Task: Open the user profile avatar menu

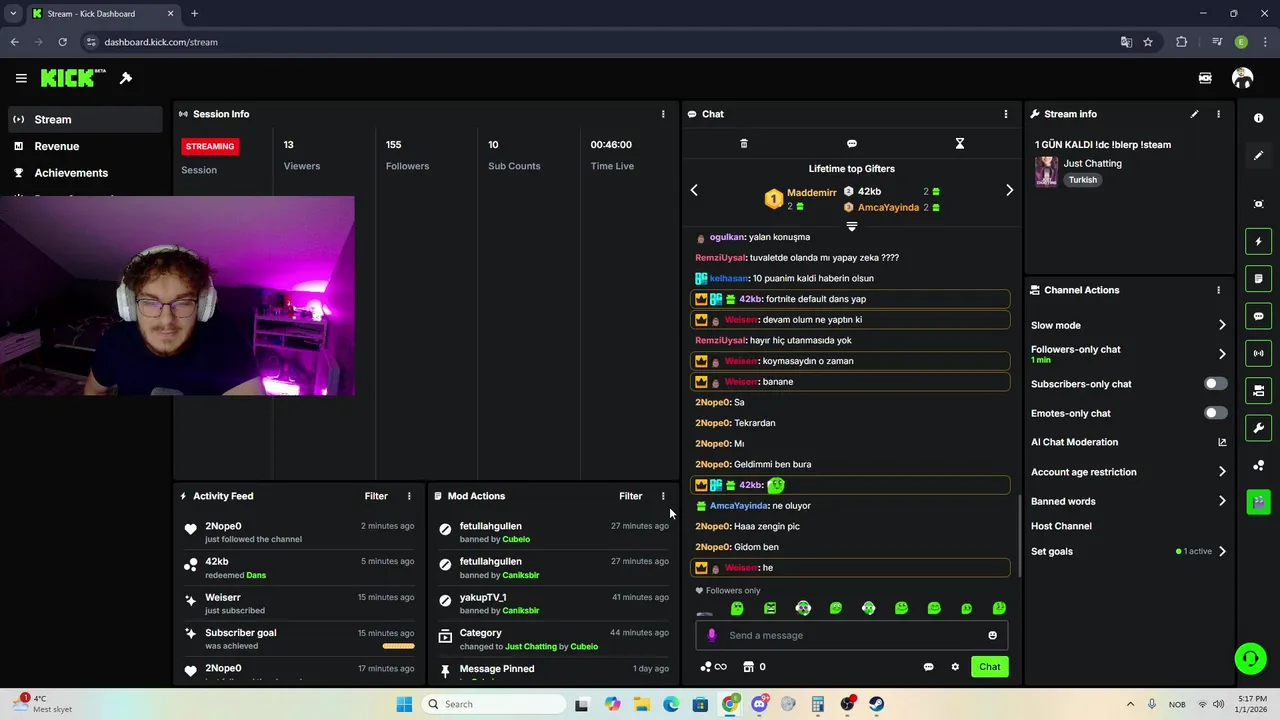Action: pos(1242,78)
